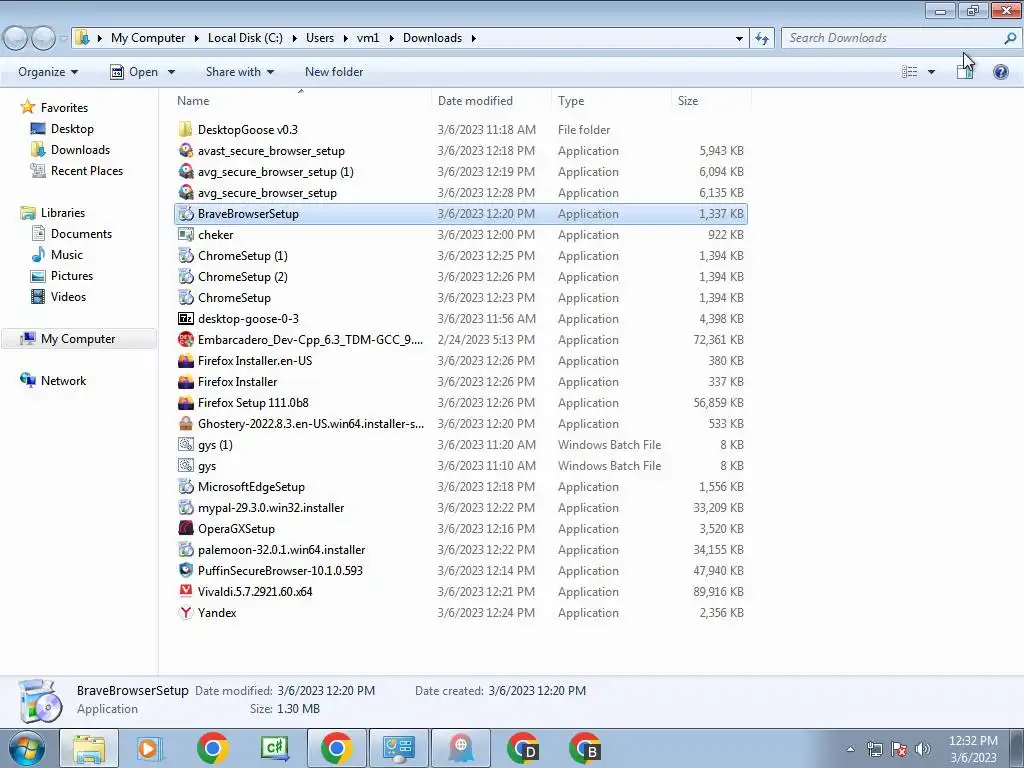Open the Action Center flag tray icon
The image size is (1024, 768).
tap(899, 748)
